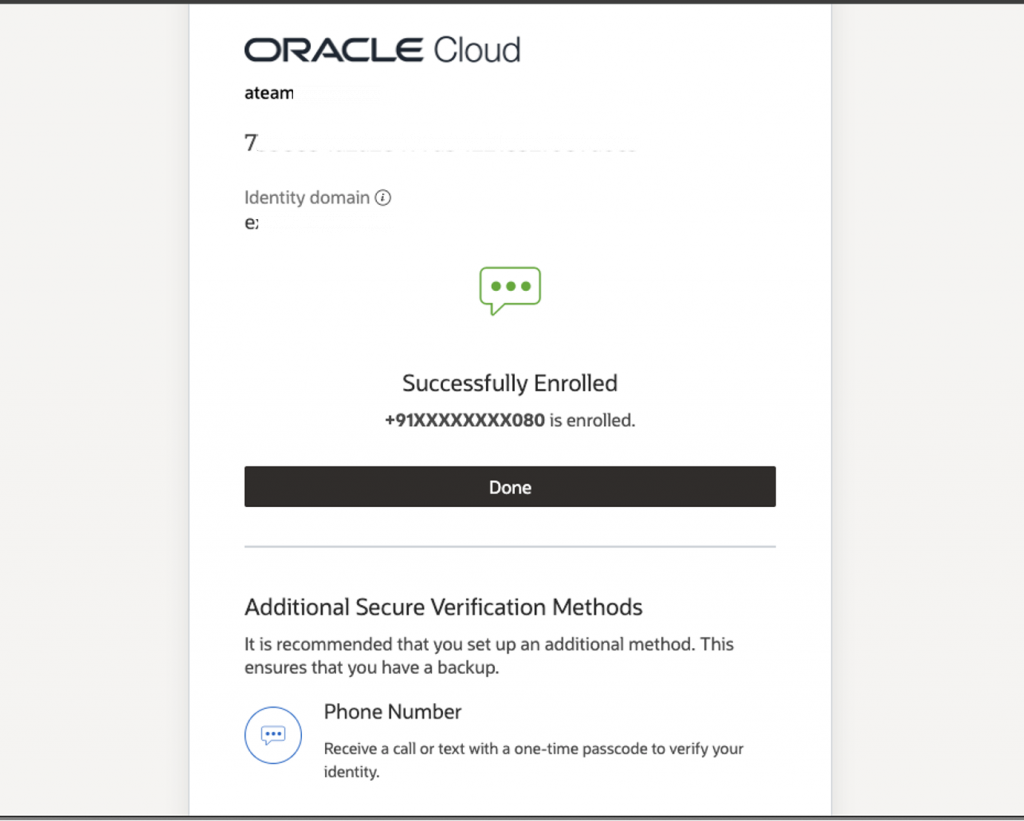
Task: Click the Identity domain info icon
Action: pos(383,198)
